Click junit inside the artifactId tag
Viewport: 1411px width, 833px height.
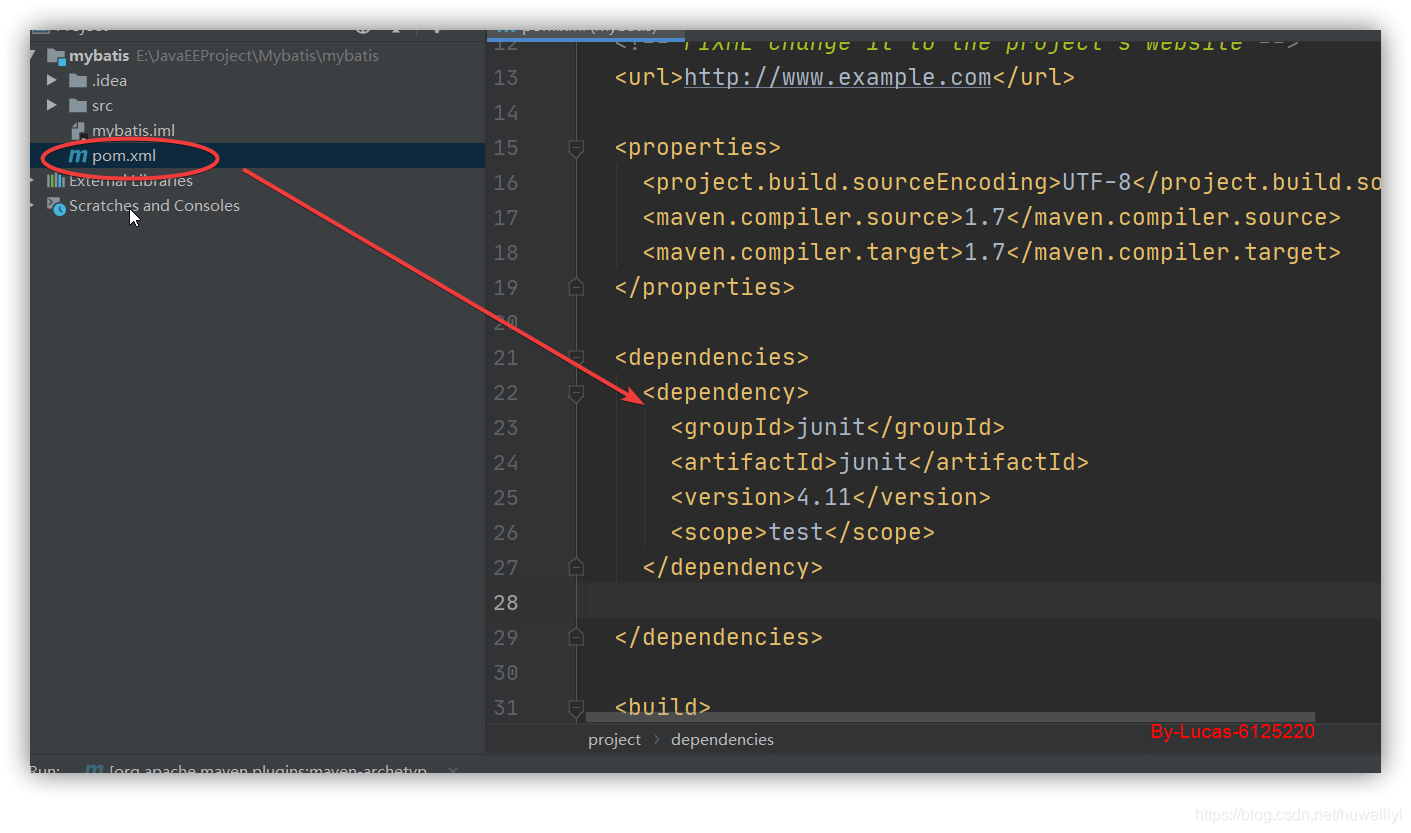coord(873,462)
